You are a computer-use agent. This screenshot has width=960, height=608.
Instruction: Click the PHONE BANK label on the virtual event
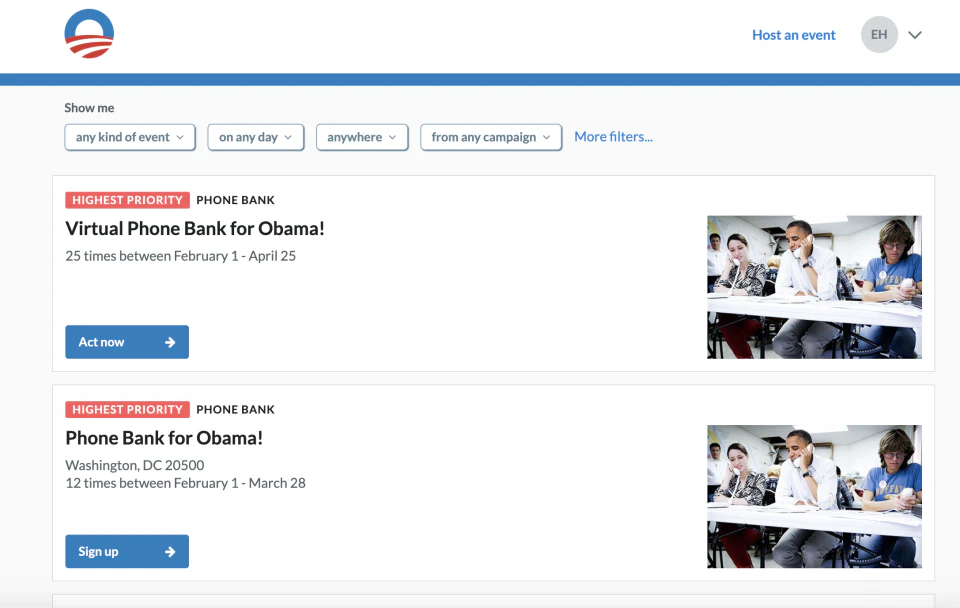point(235,199)
